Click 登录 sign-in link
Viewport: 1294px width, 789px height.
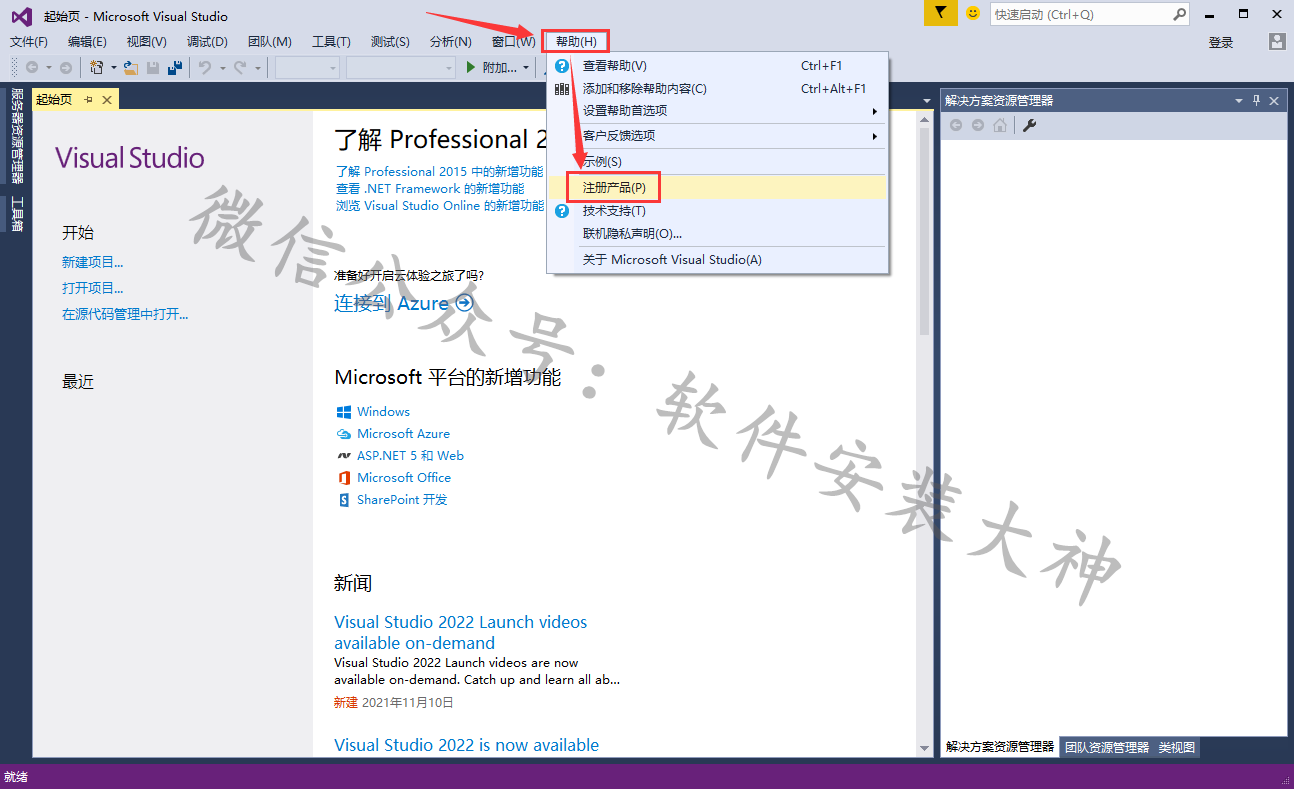[1221, 42]
